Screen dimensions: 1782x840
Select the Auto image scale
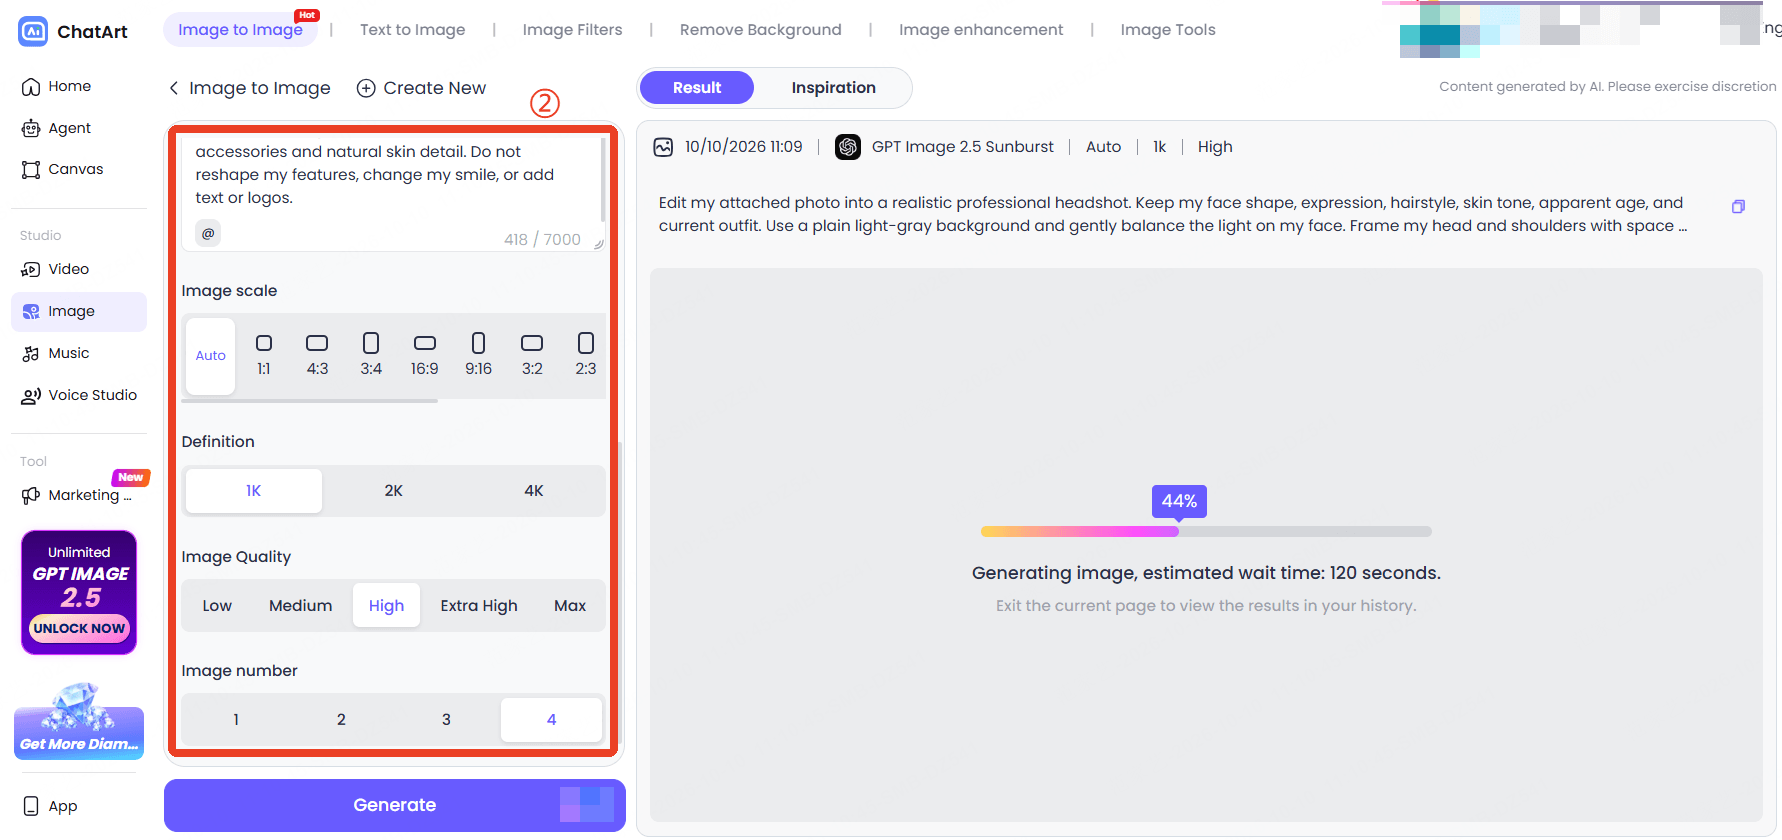(210, 356)
